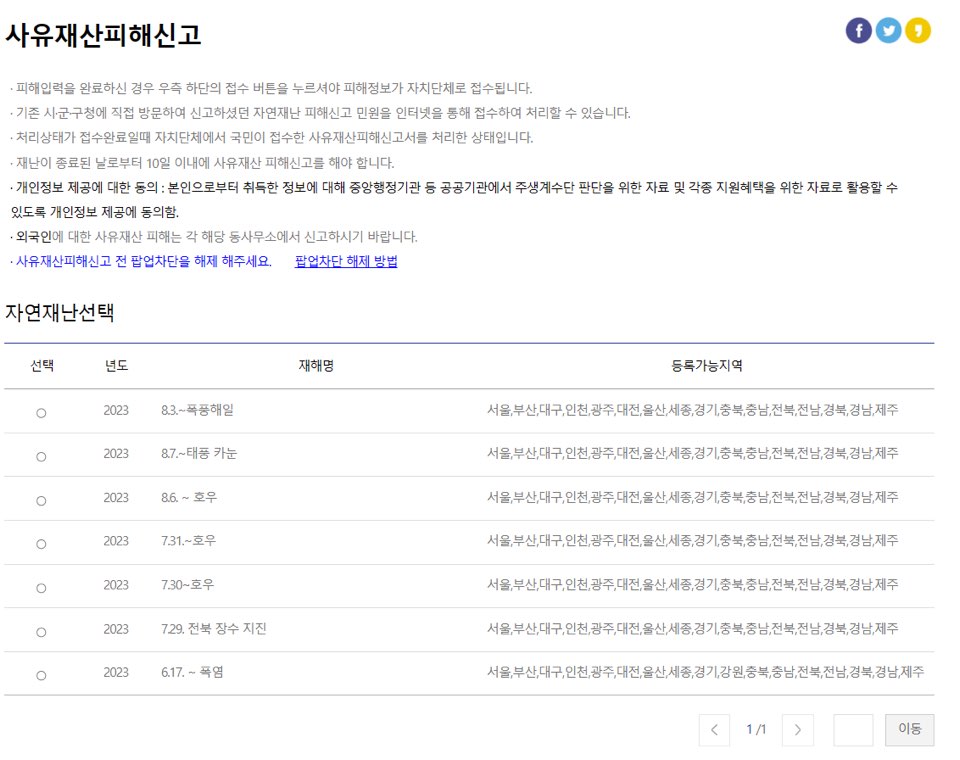The image size is (960, 760).
Task: Share page via the Twitter icon
Action: pyautogui.click(x=889, y=29)
